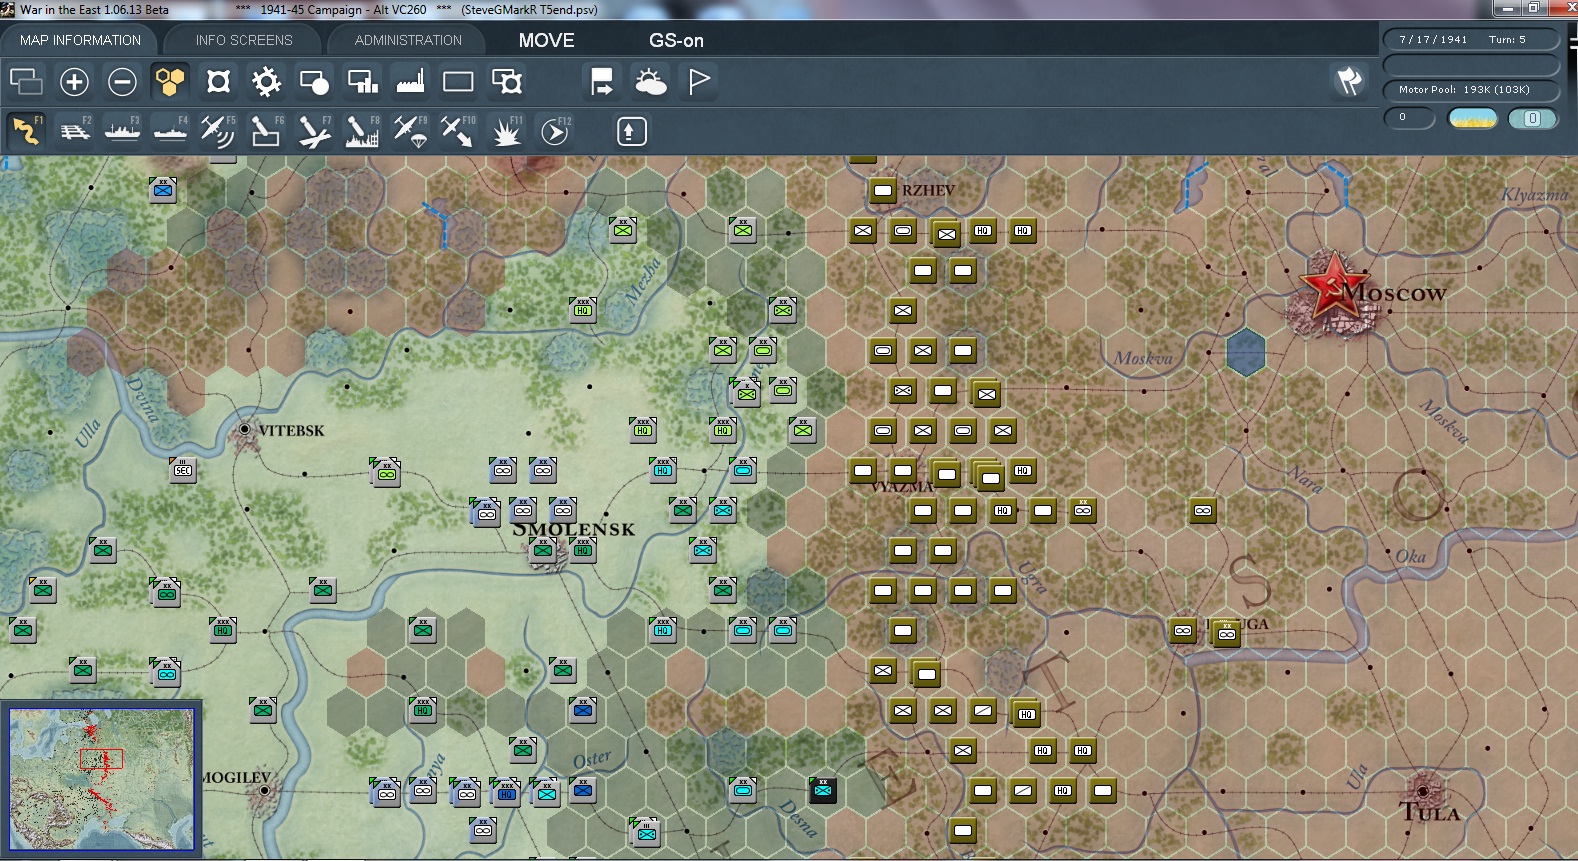The width and height of the screenshot is (1578, 861).
Task: Switch to the MAP INFORMATION tab
Action: tap(80, 40)
